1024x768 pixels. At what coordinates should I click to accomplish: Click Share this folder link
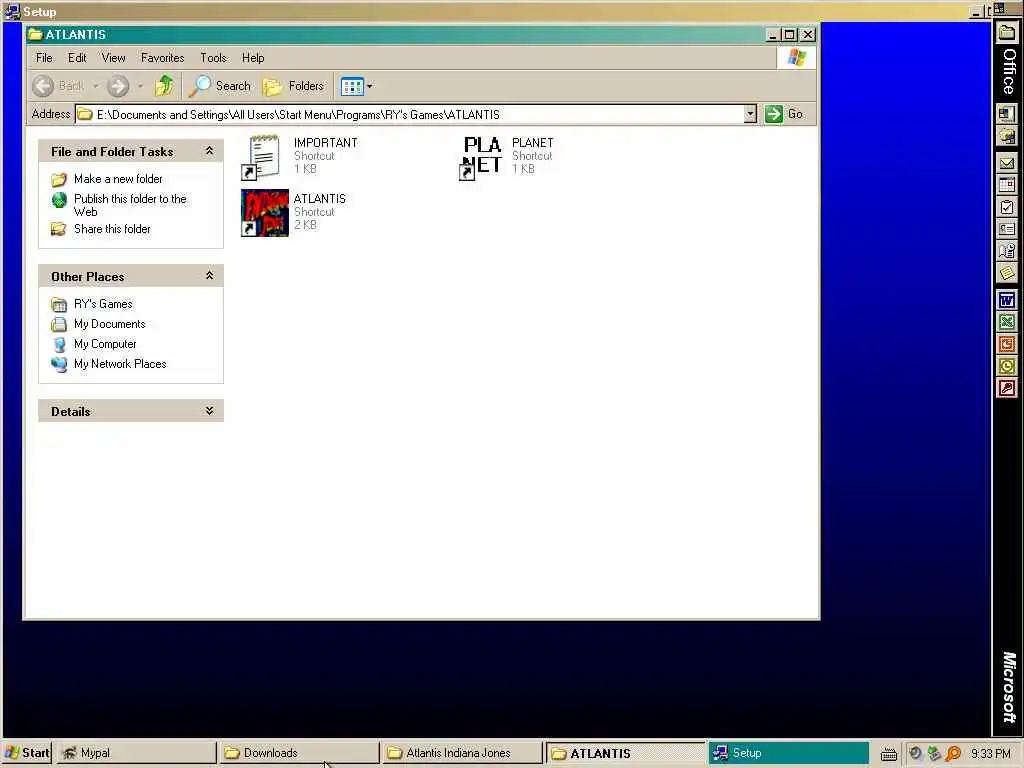112,229
